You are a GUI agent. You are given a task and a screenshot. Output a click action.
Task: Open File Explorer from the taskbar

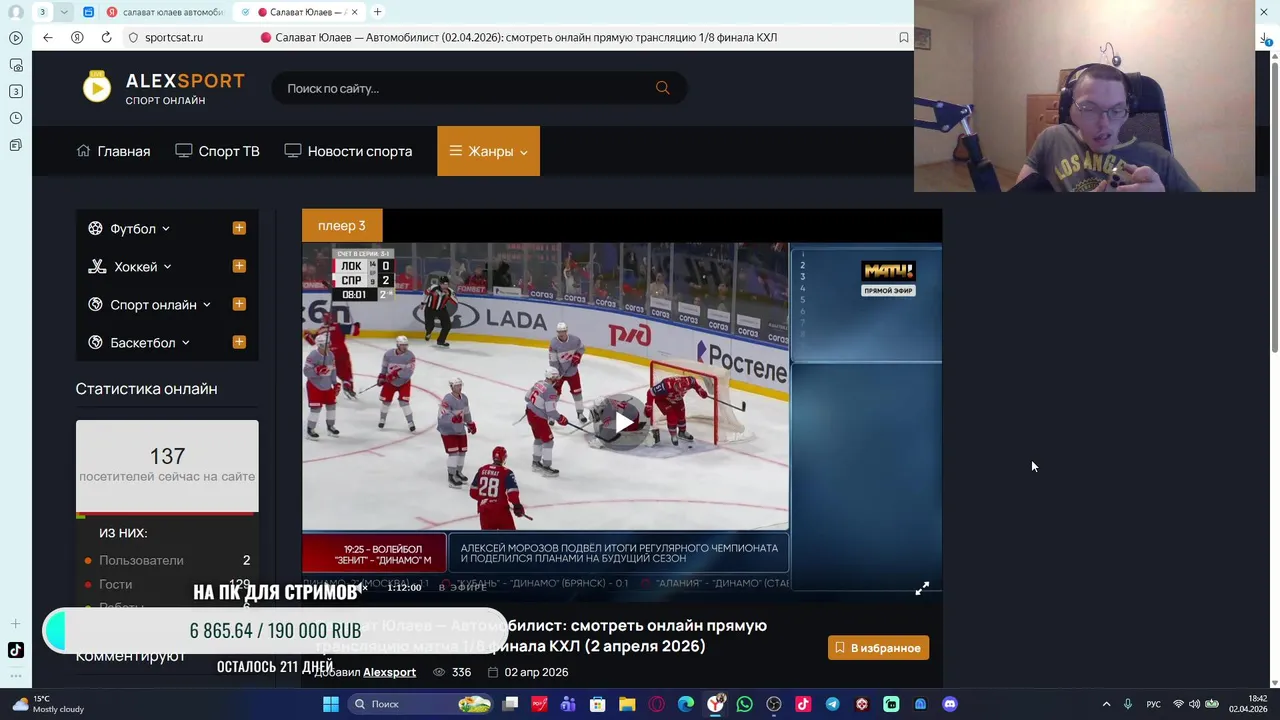pos(627,704)
